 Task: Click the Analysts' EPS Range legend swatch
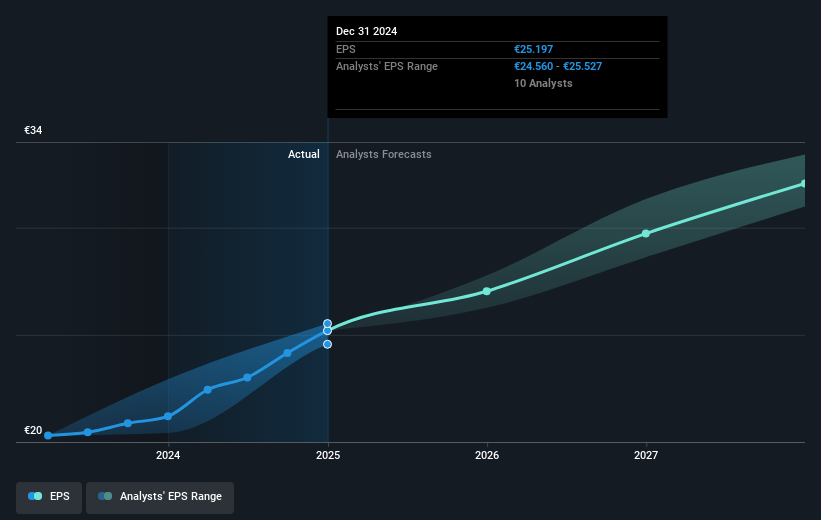click(x=105, y=496)
